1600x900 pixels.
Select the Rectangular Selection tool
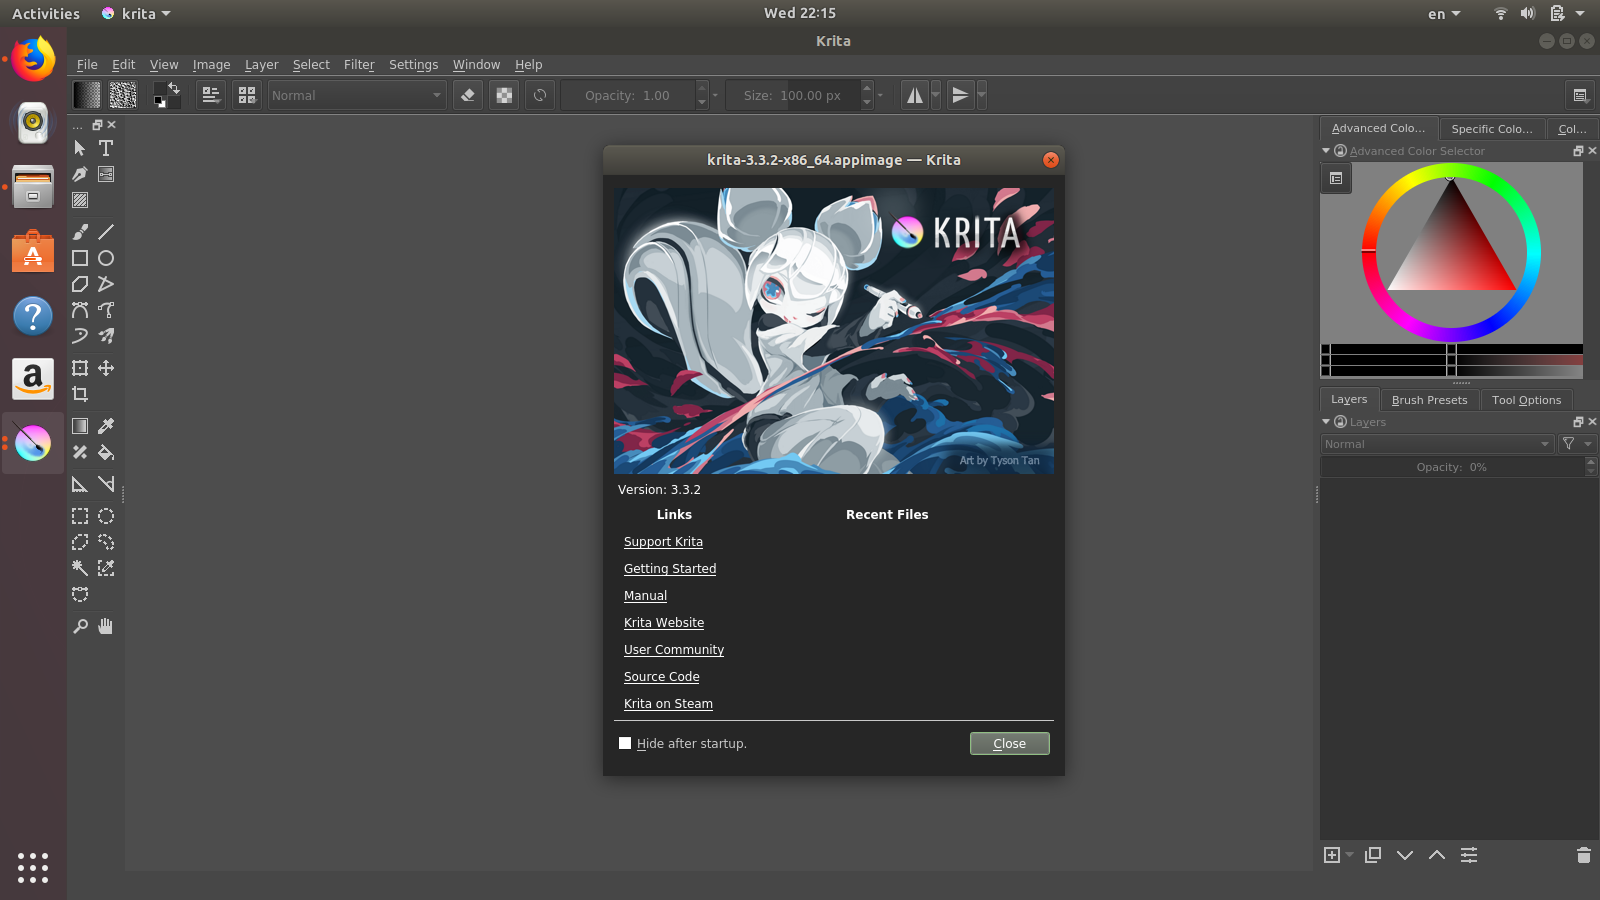point(80,516)
